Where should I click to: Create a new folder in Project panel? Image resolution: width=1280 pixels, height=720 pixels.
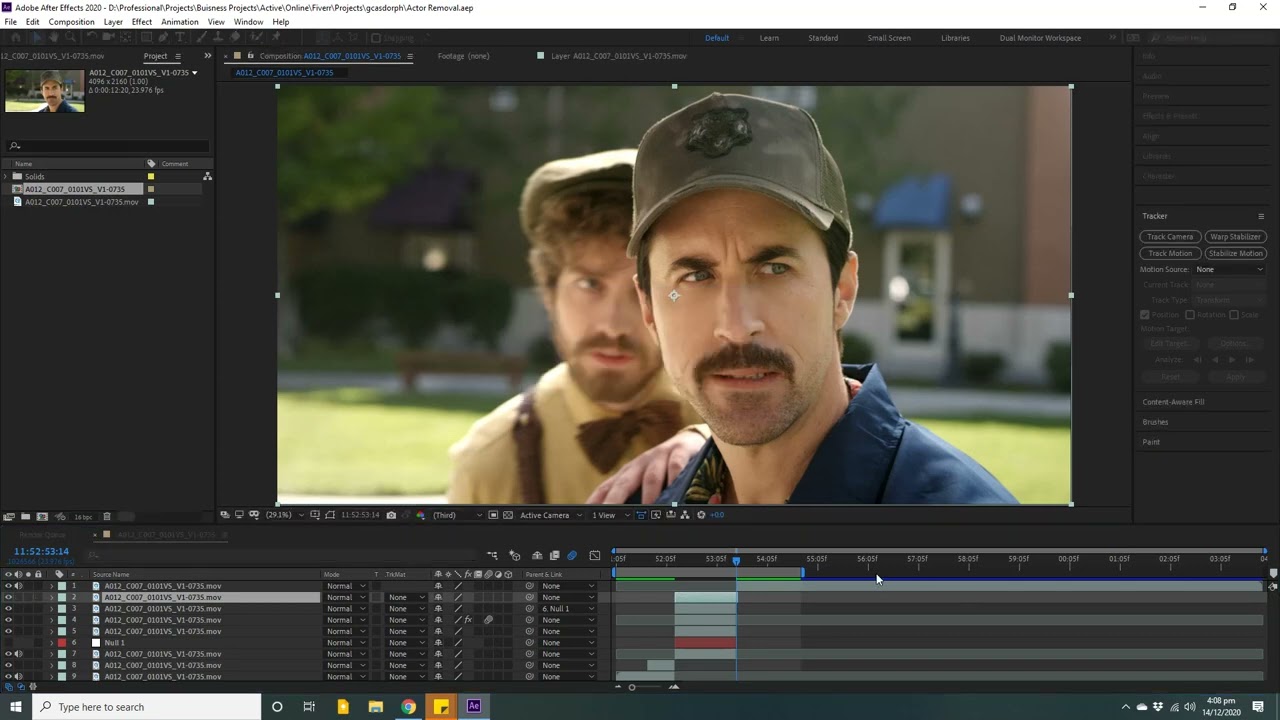(25, 517)
